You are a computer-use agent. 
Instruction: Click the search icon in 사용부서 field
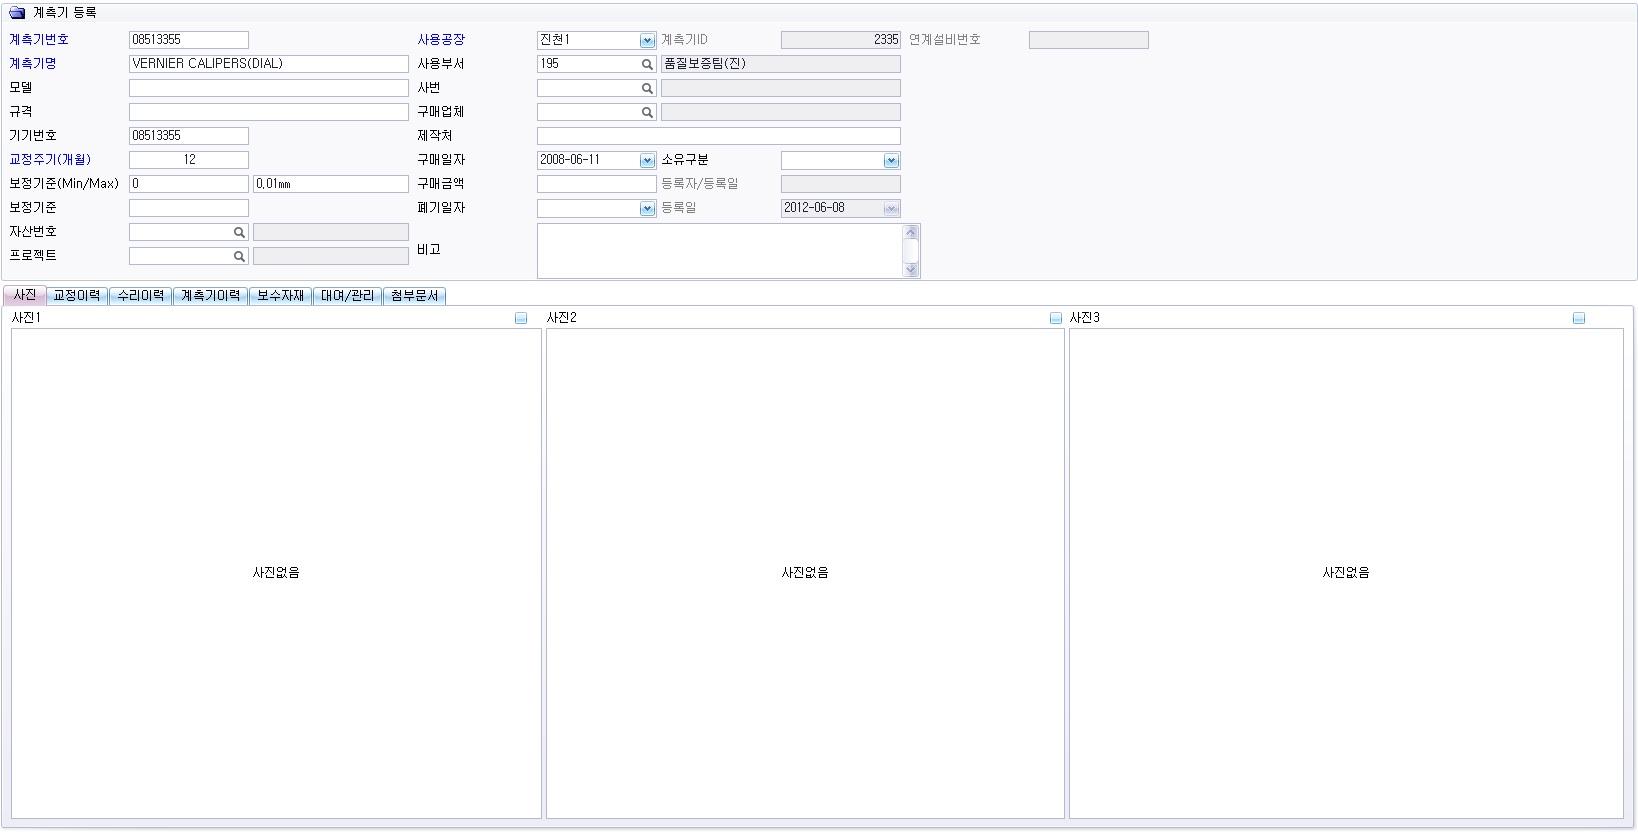click(647, 64)
